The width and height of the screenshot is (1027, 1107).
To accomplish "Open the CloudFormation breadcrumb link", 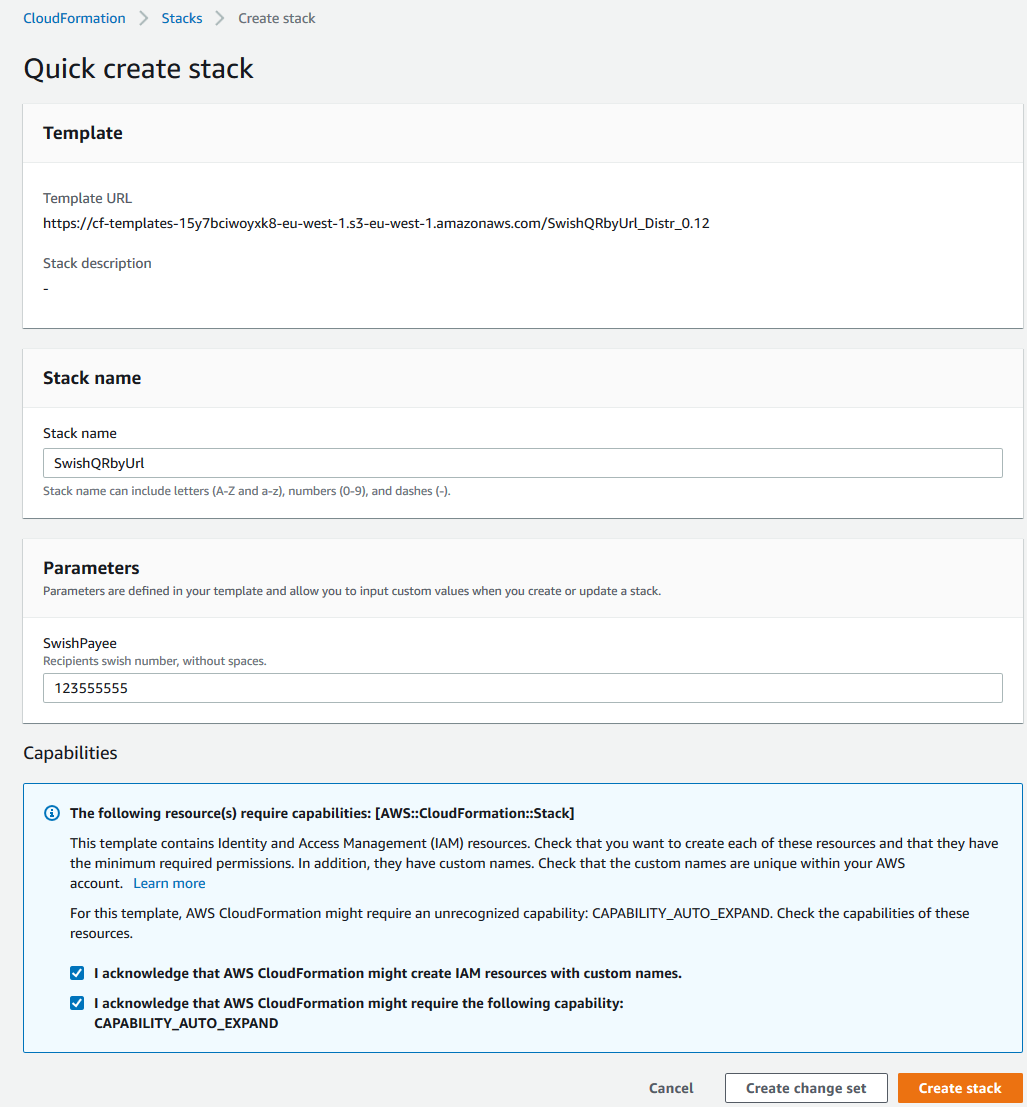I will 74,18.
